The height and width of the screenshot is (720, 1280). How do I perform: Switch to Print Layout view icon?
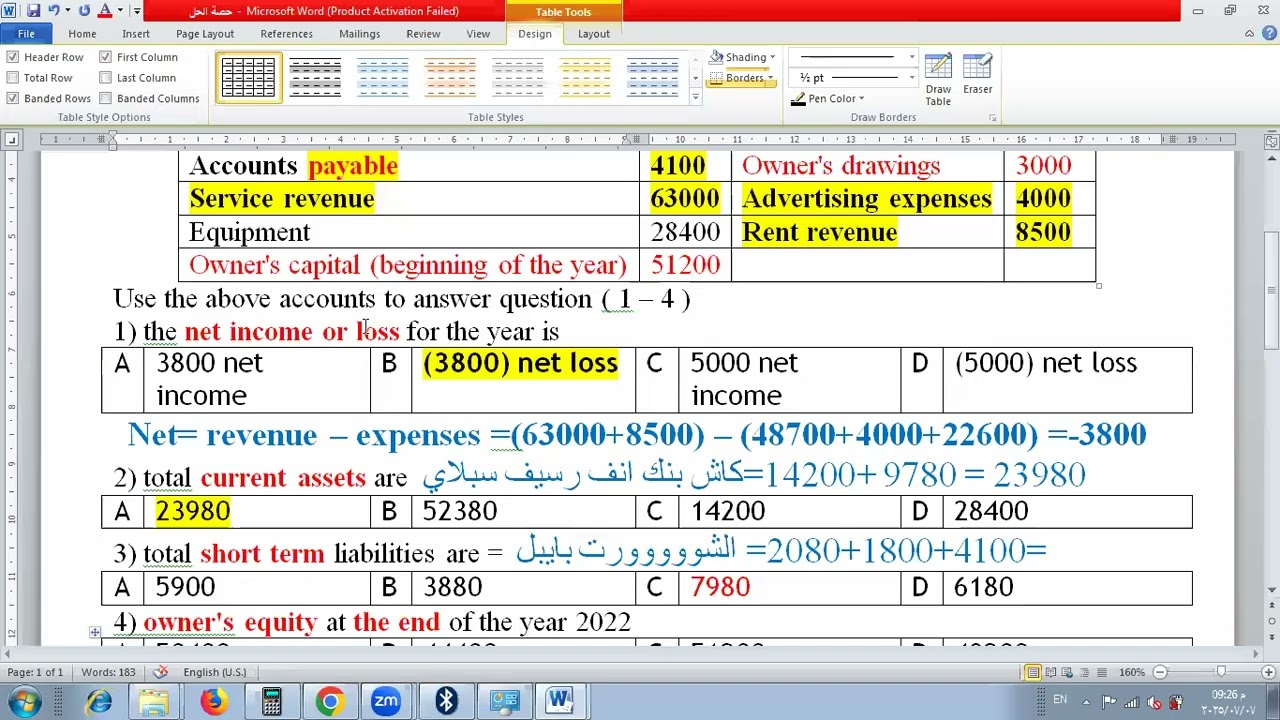pyautogui.click(x=1033, y=672)
